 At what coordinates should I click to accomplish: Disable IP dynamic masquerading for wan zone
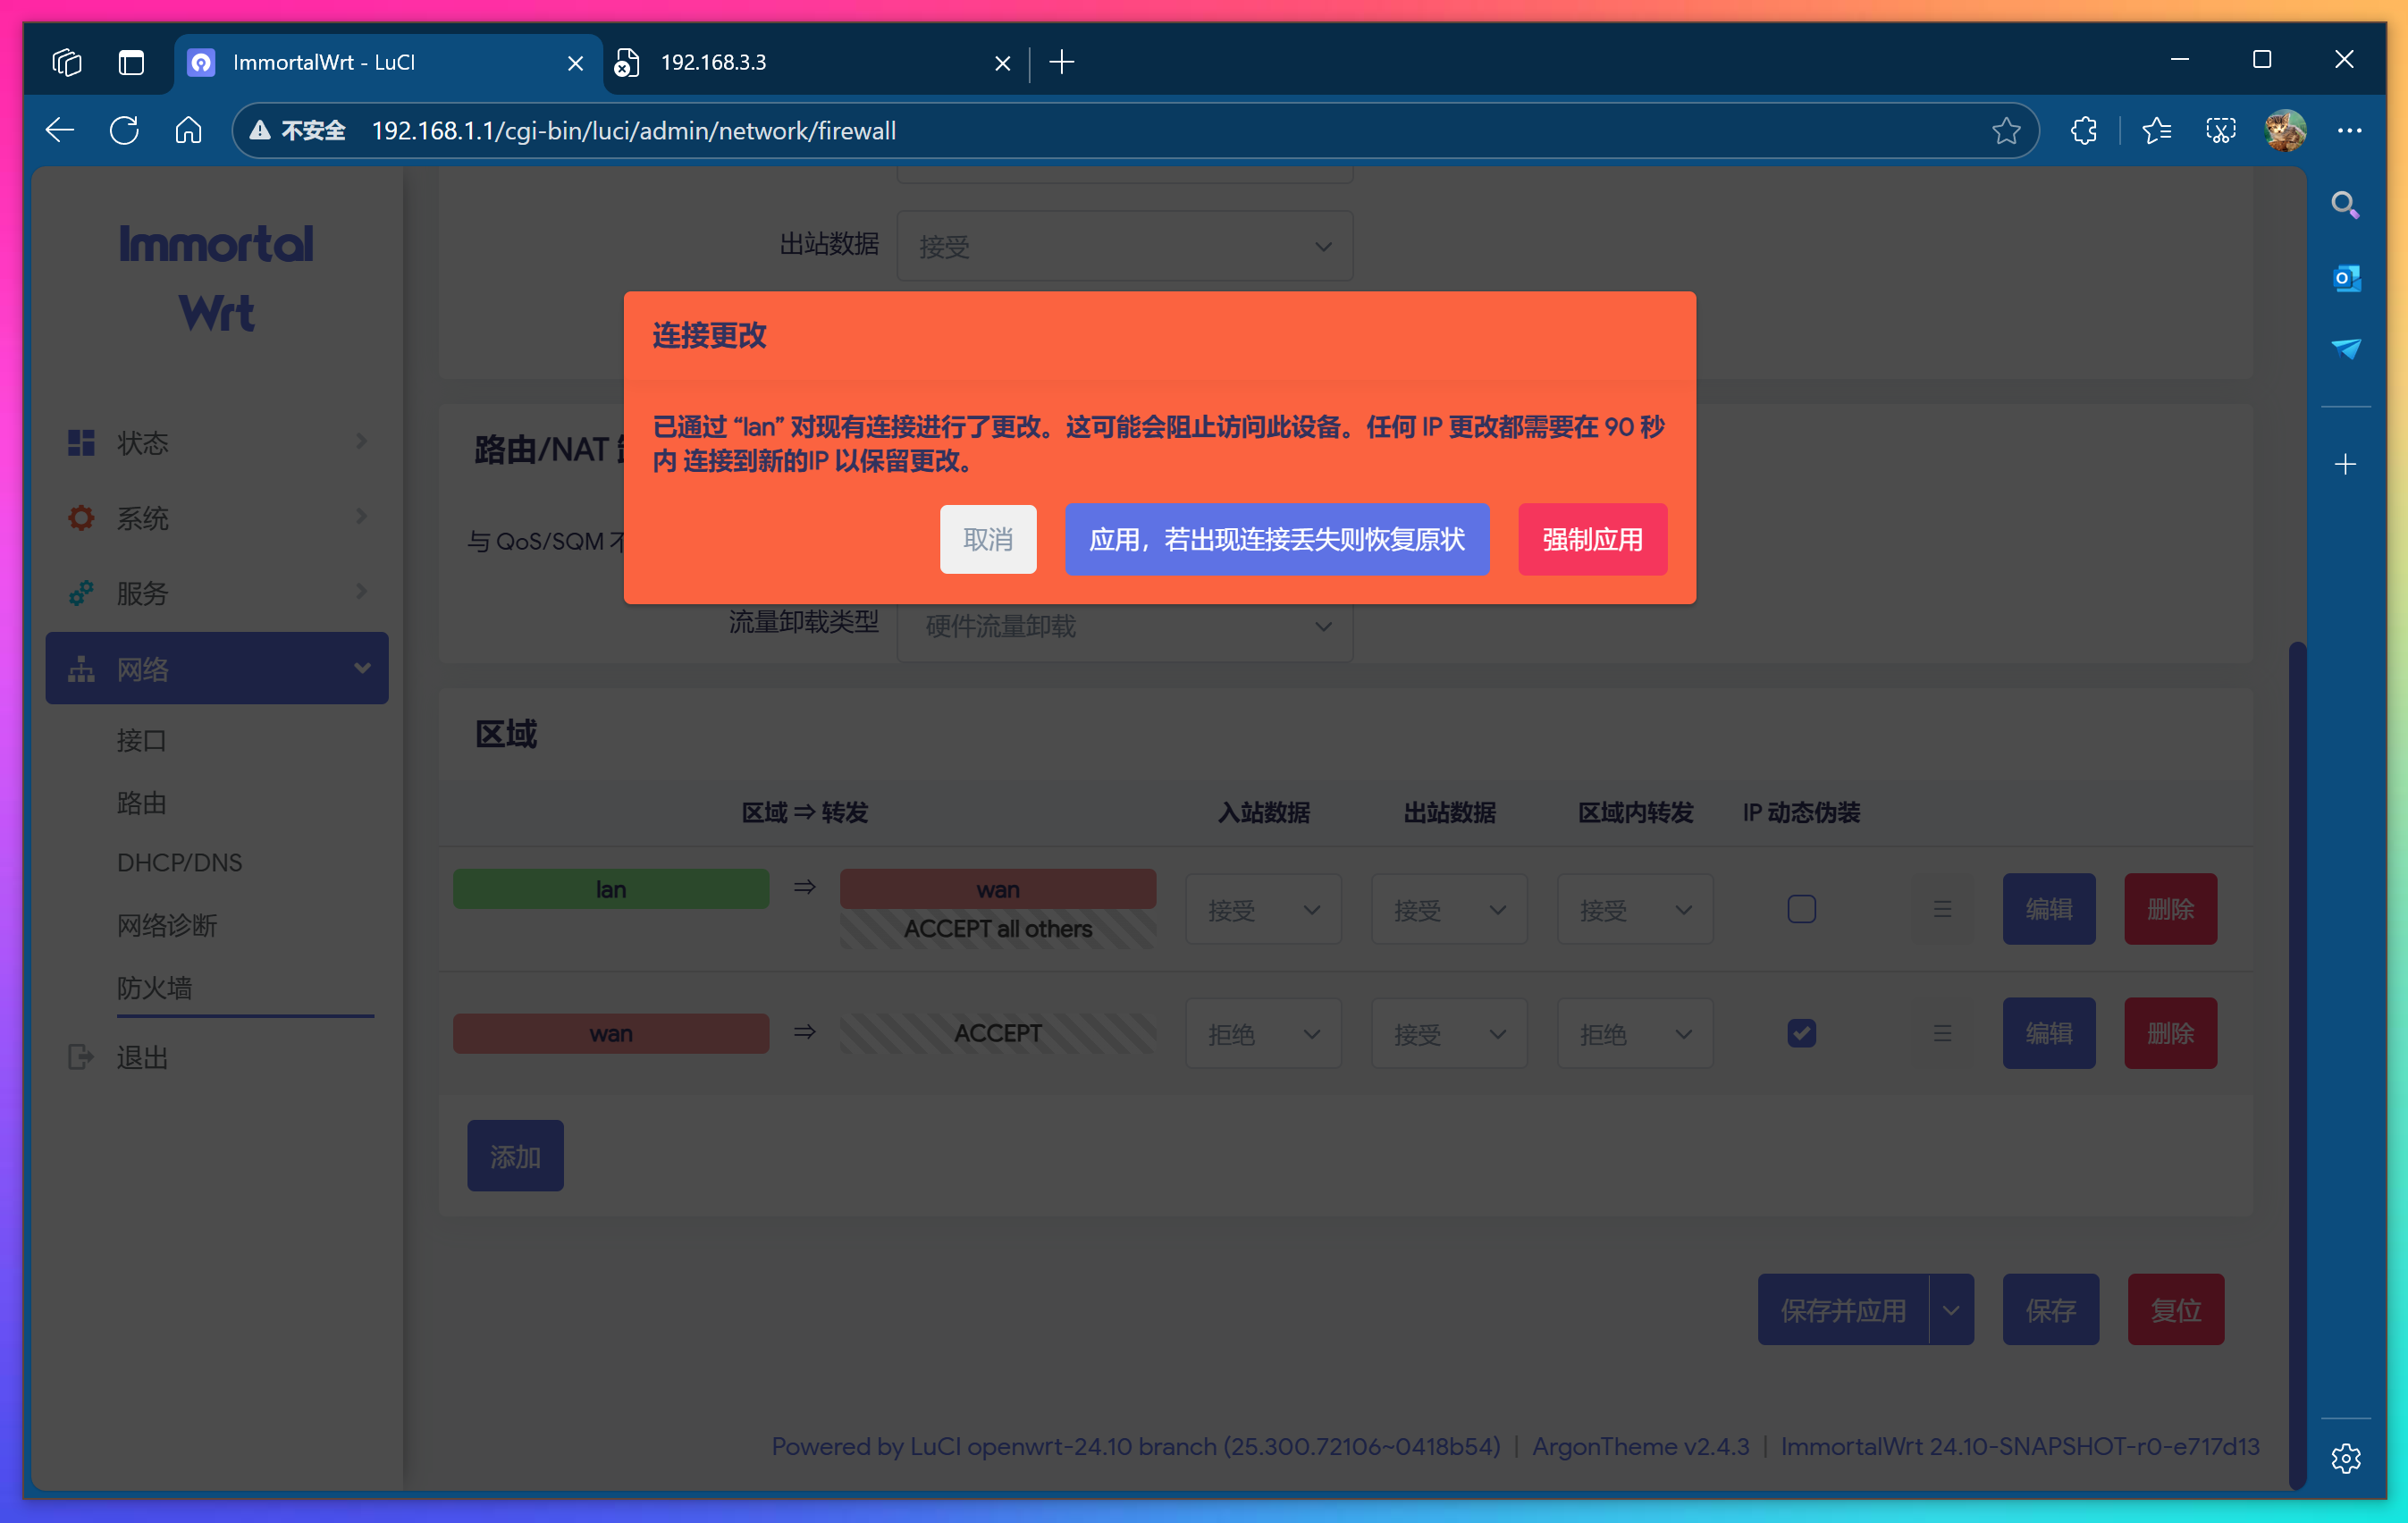tap(1802, 1033)
